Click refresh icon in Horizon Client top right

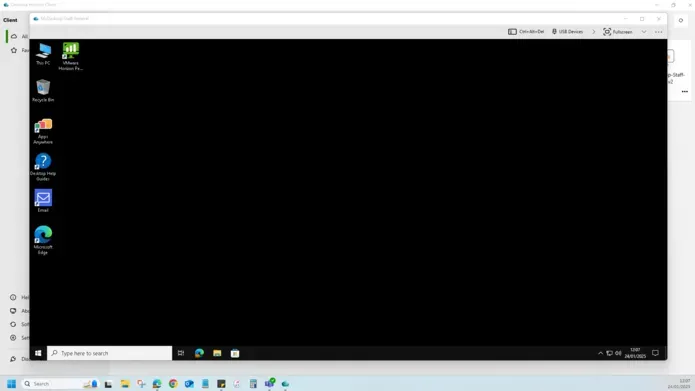[681, 20]
